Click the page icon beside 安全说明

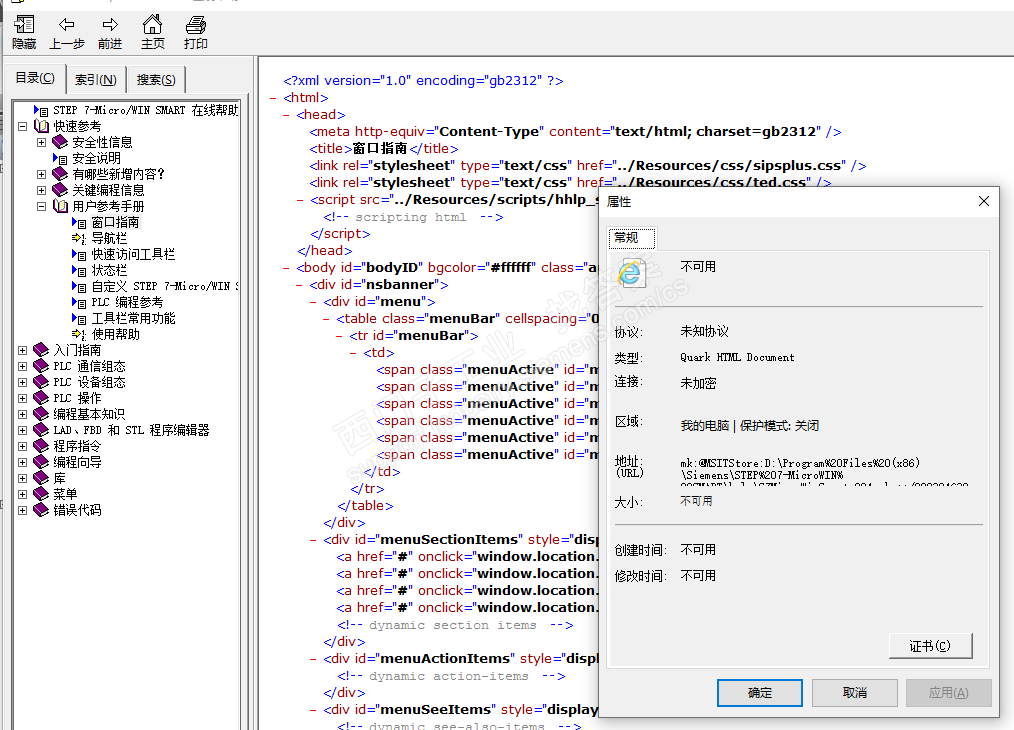point(60,158)
